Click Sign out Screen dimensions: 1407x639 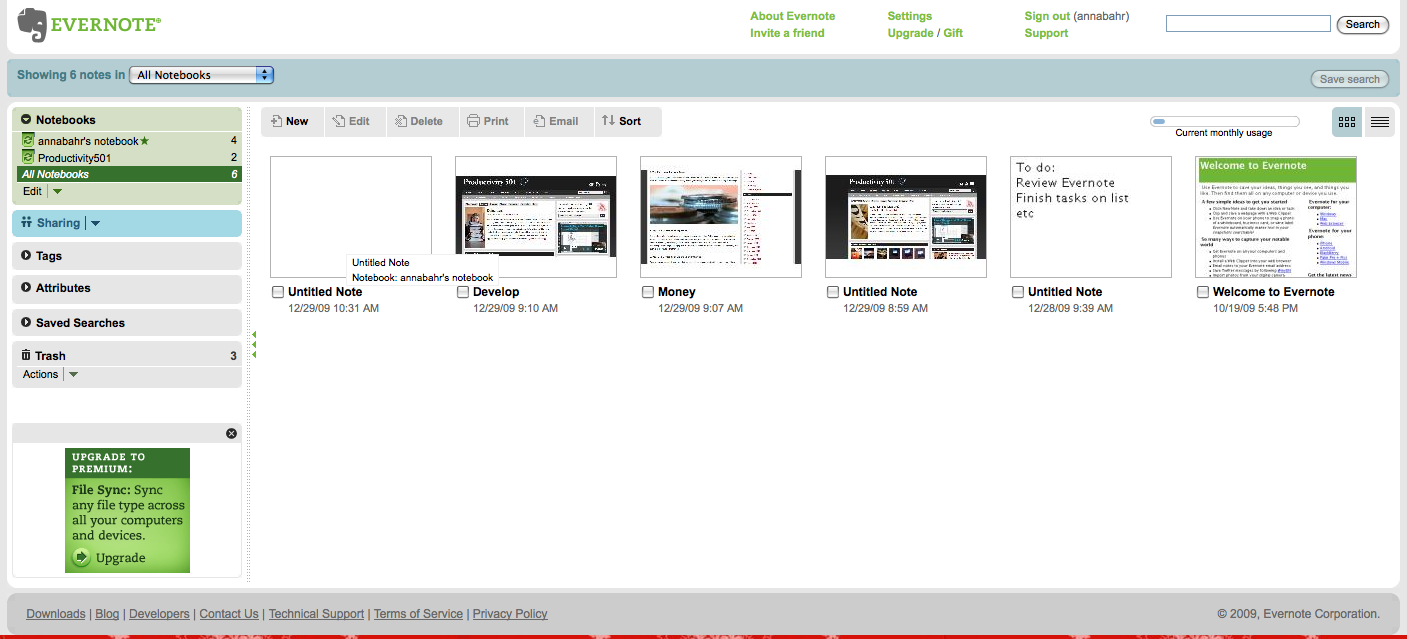(x=1047, y=16)
